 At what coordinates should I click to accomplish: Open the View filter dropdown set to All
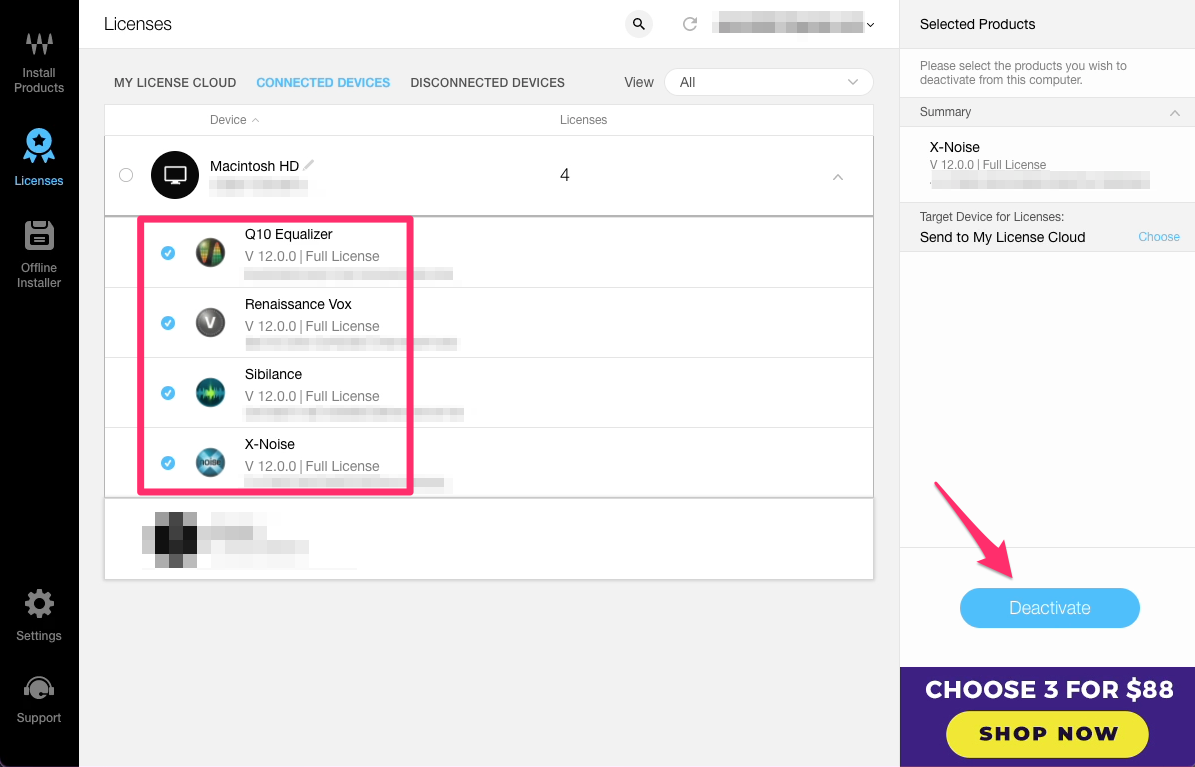coord(768,82)
